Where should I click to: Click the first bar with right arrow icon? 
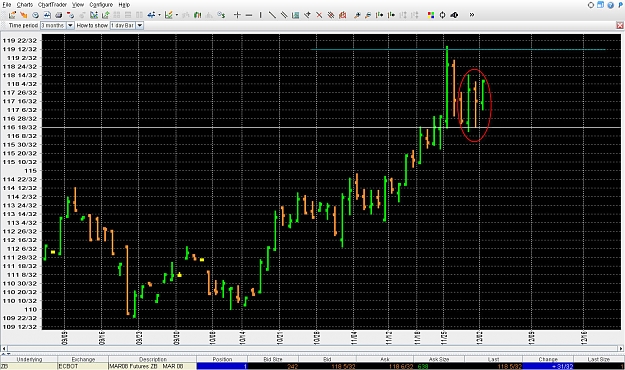(379, 15)
